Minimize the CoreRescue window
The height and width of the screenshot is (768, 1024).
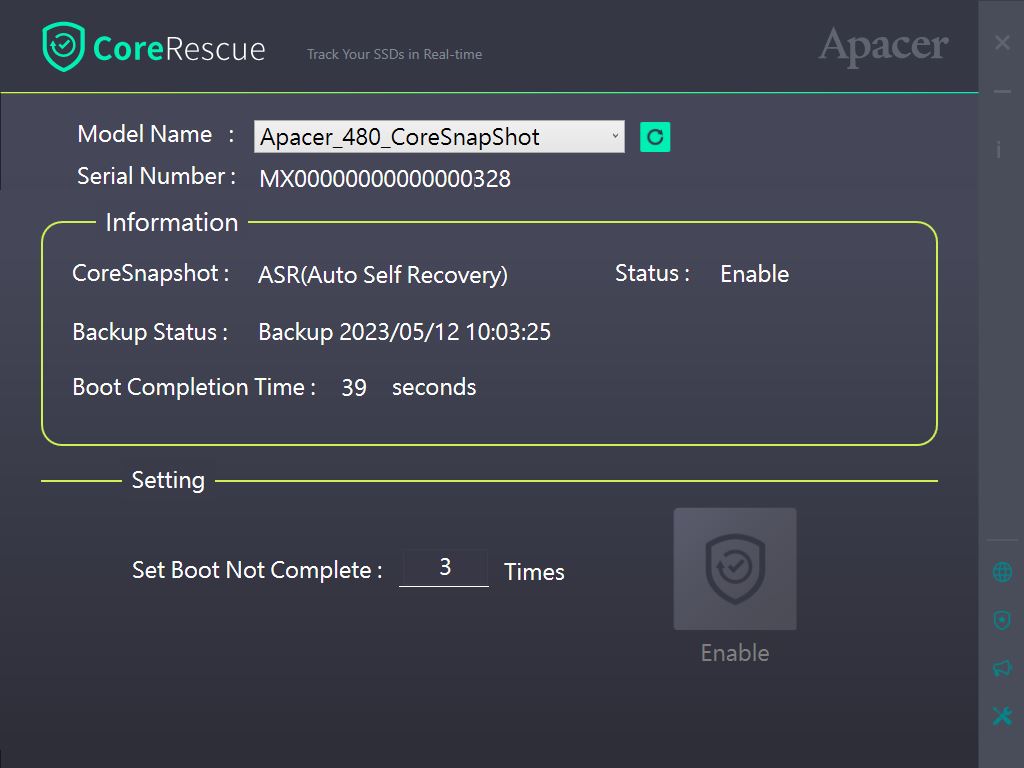pos(1002,92)
